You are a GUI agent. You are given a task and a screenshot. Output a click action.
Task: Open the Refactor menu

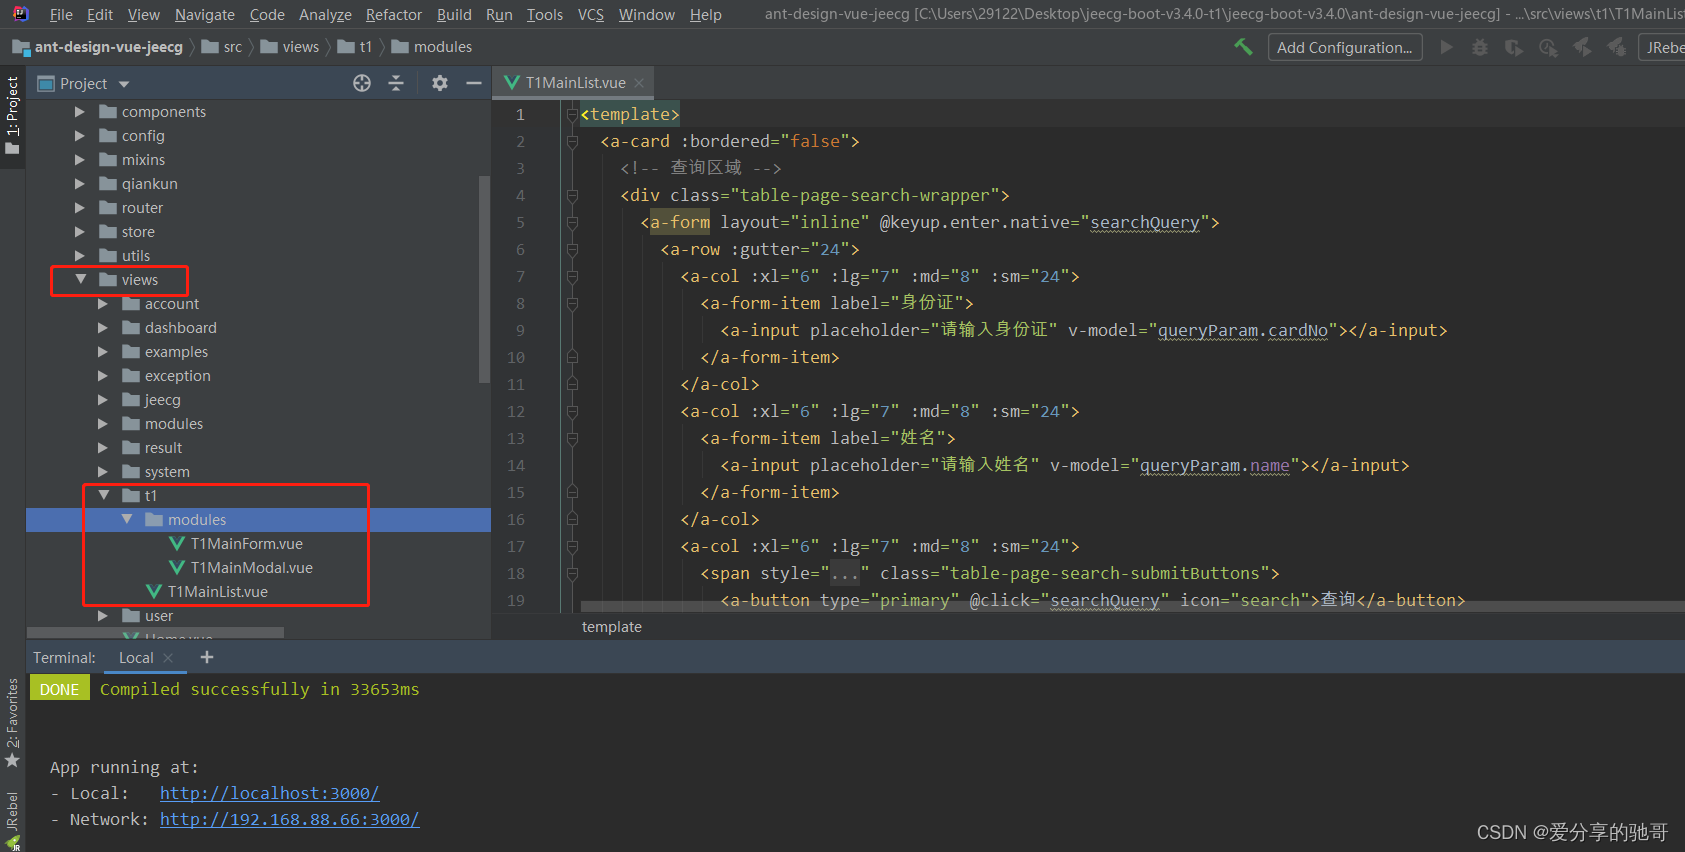click(394, 14)
